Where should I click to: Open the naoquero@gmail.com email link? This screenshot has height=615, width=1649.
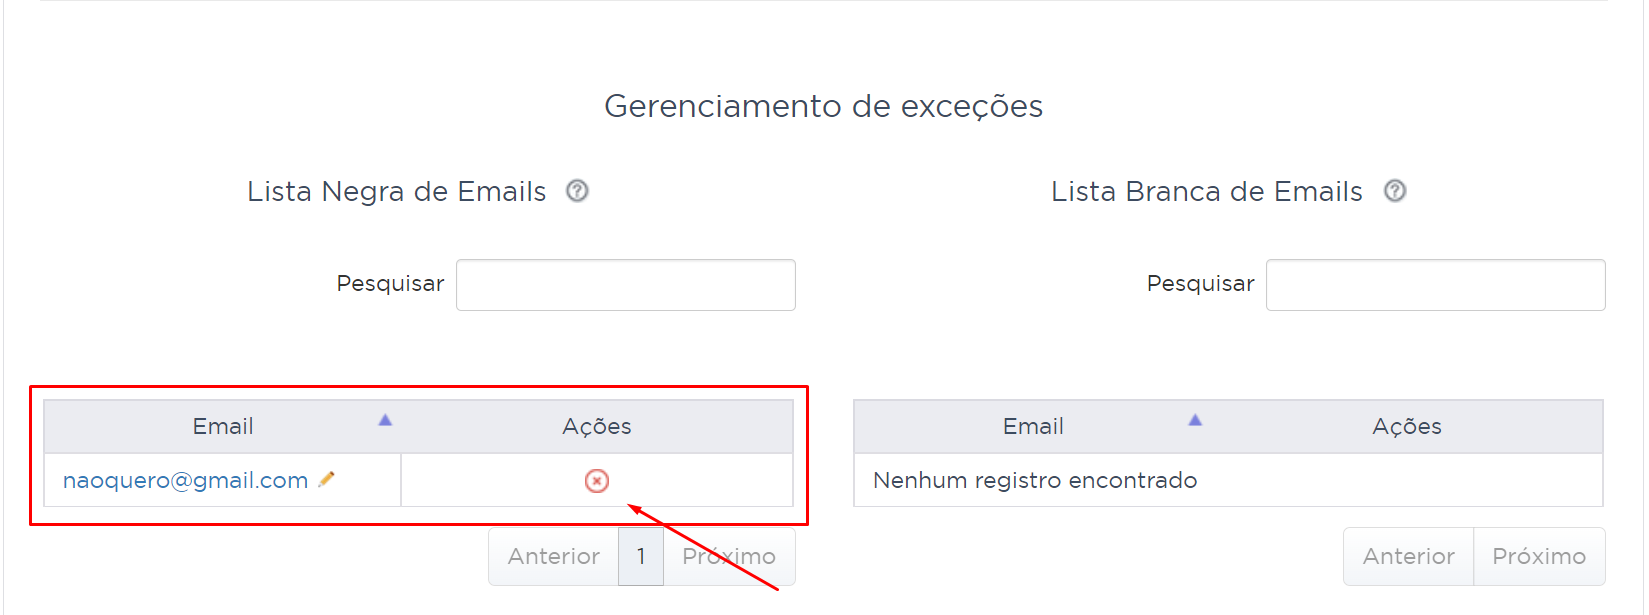[186, 481]
